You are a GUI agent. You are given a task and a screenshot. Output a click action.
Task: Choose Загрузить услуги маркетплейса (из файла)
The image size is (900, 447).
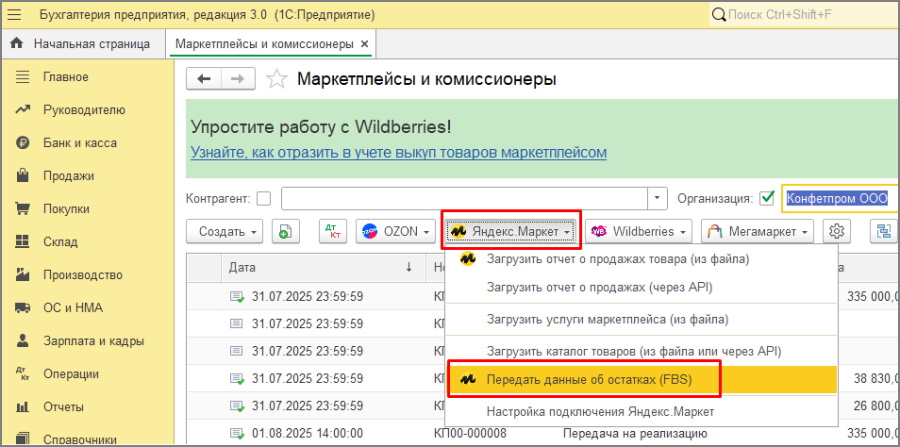[641, 319]
